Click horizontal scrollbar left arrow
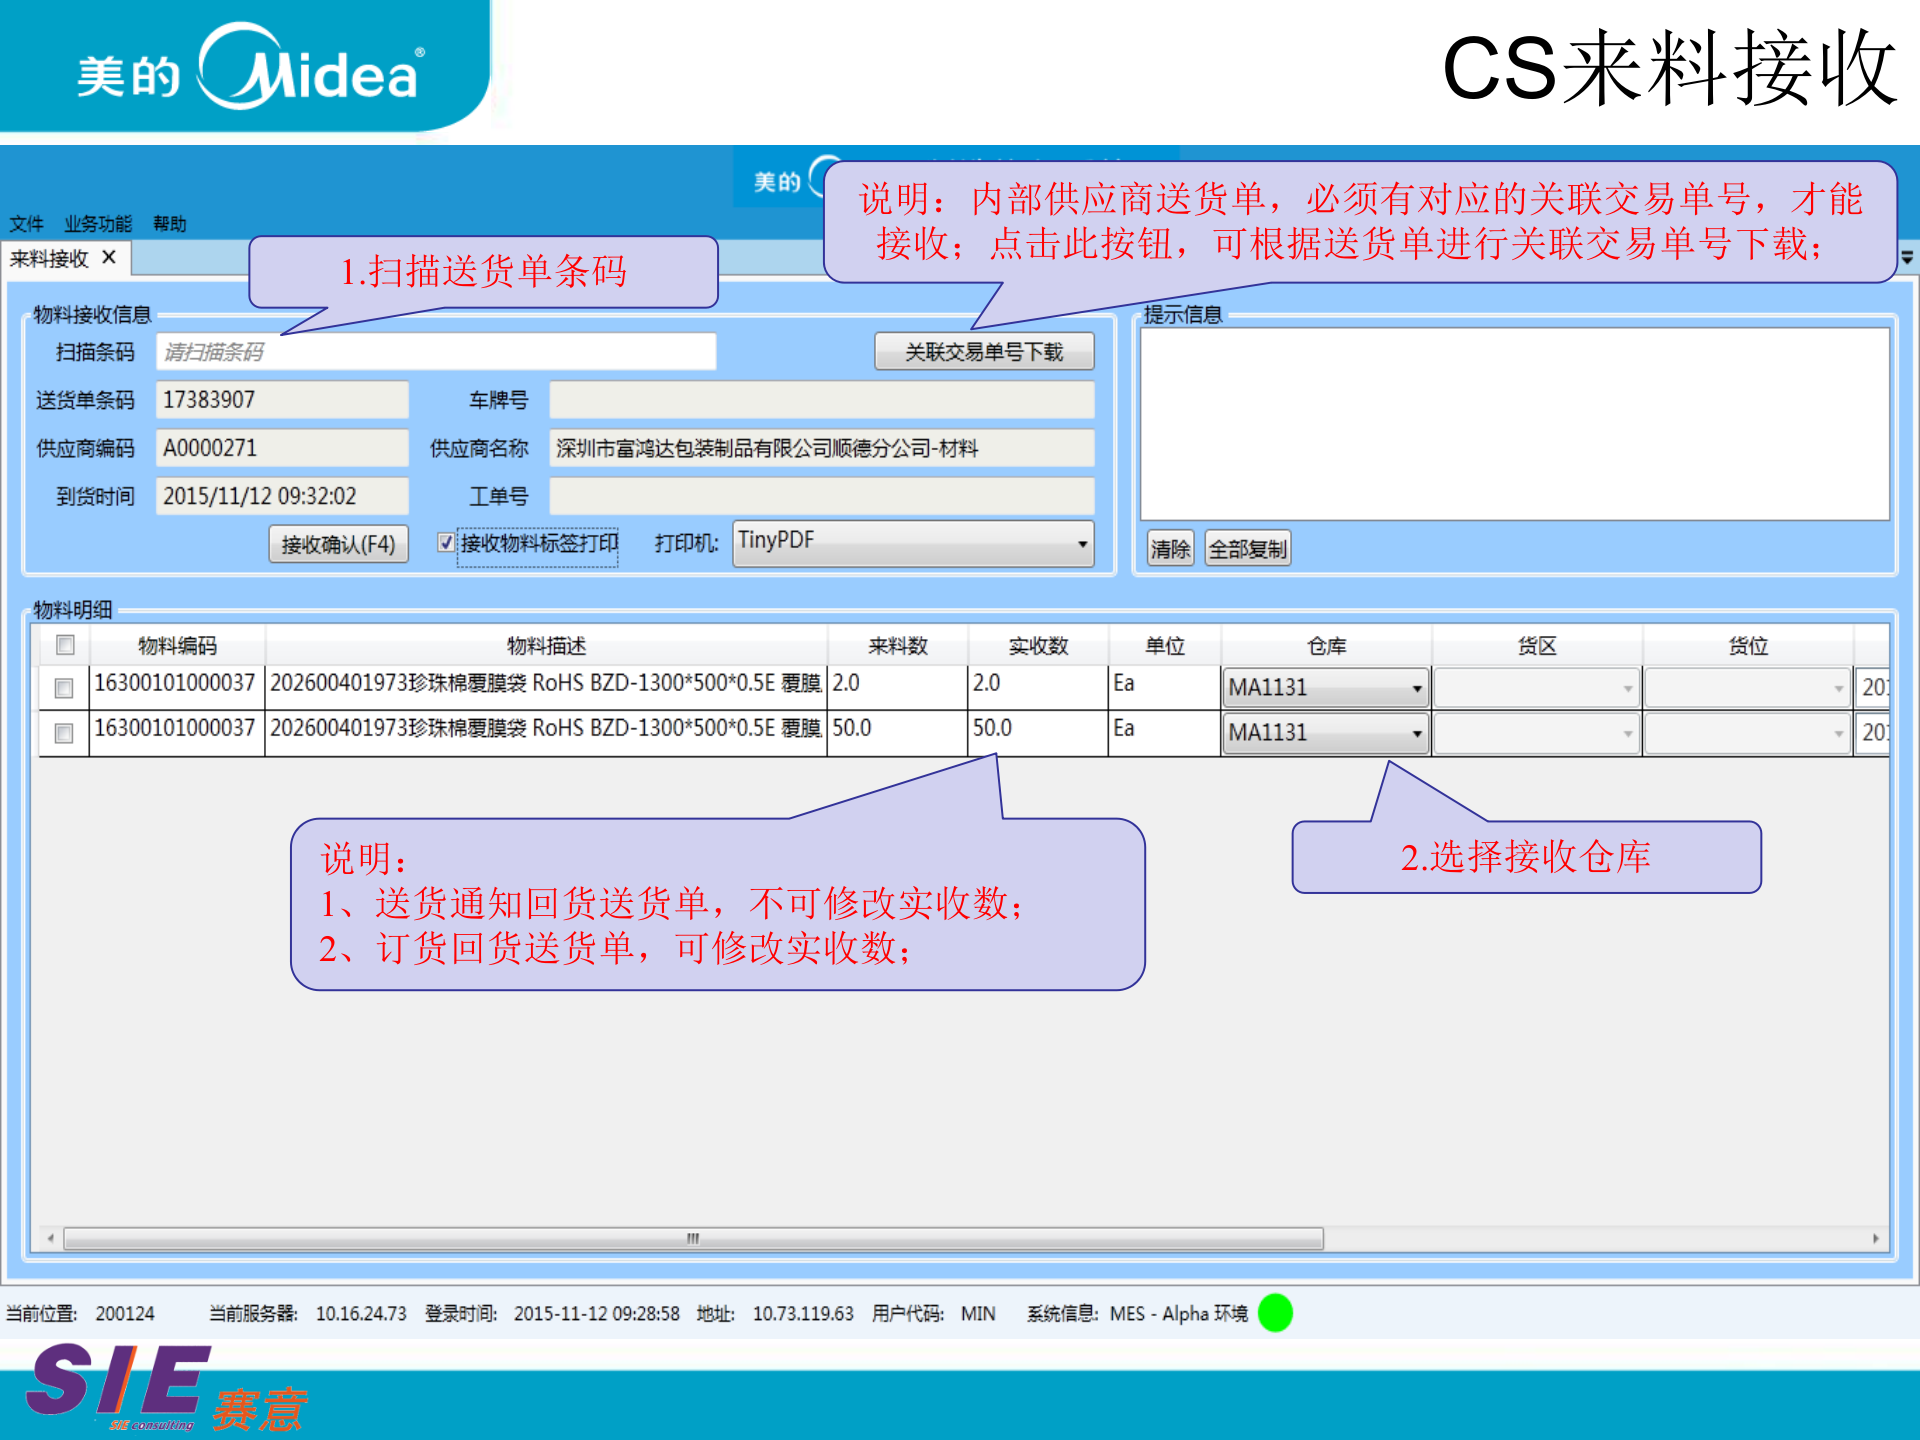Image resolution: width=1920 pixels, height=1440 pixels. pyautogui.click(x=50, y=1239)
